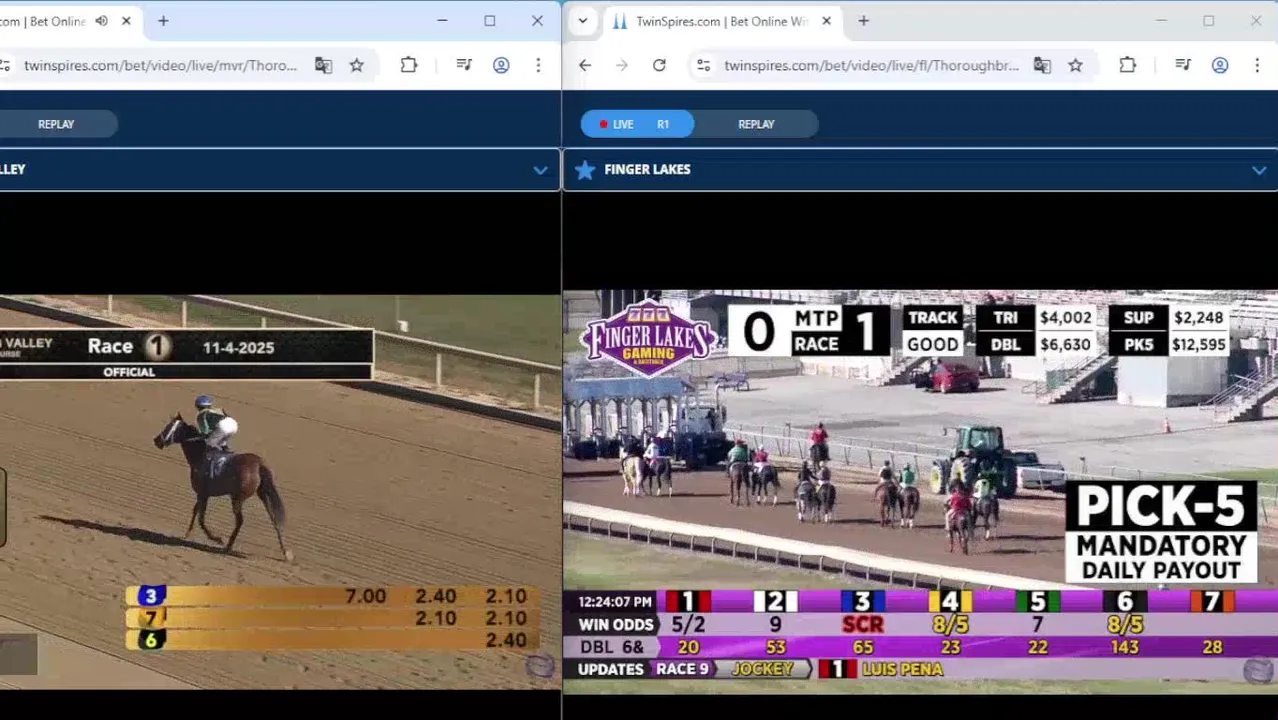
Task: Click the address bar in right browser window
Action: click(x=870, y=65)
